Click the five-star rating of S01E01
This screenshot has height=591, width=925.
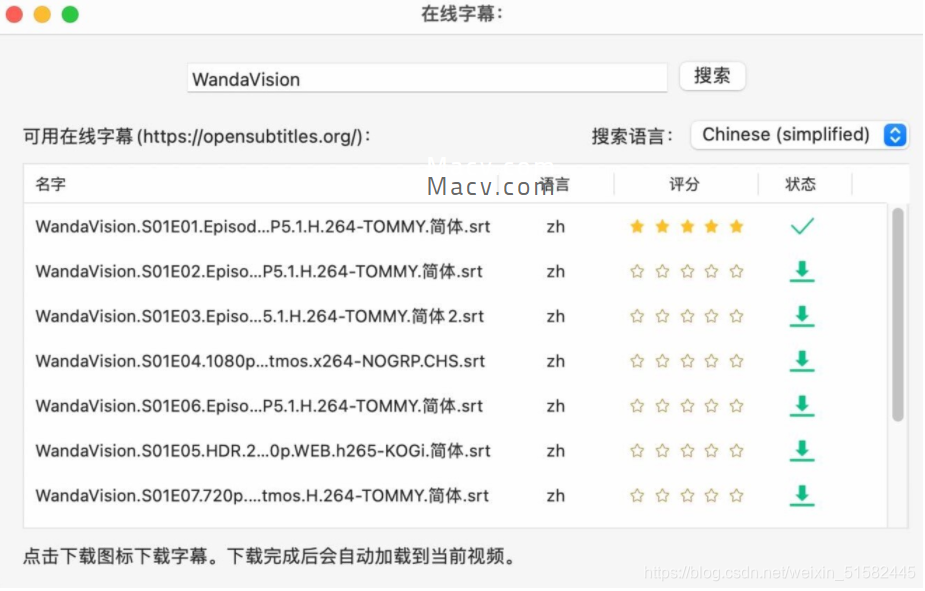tap(687, 226)
